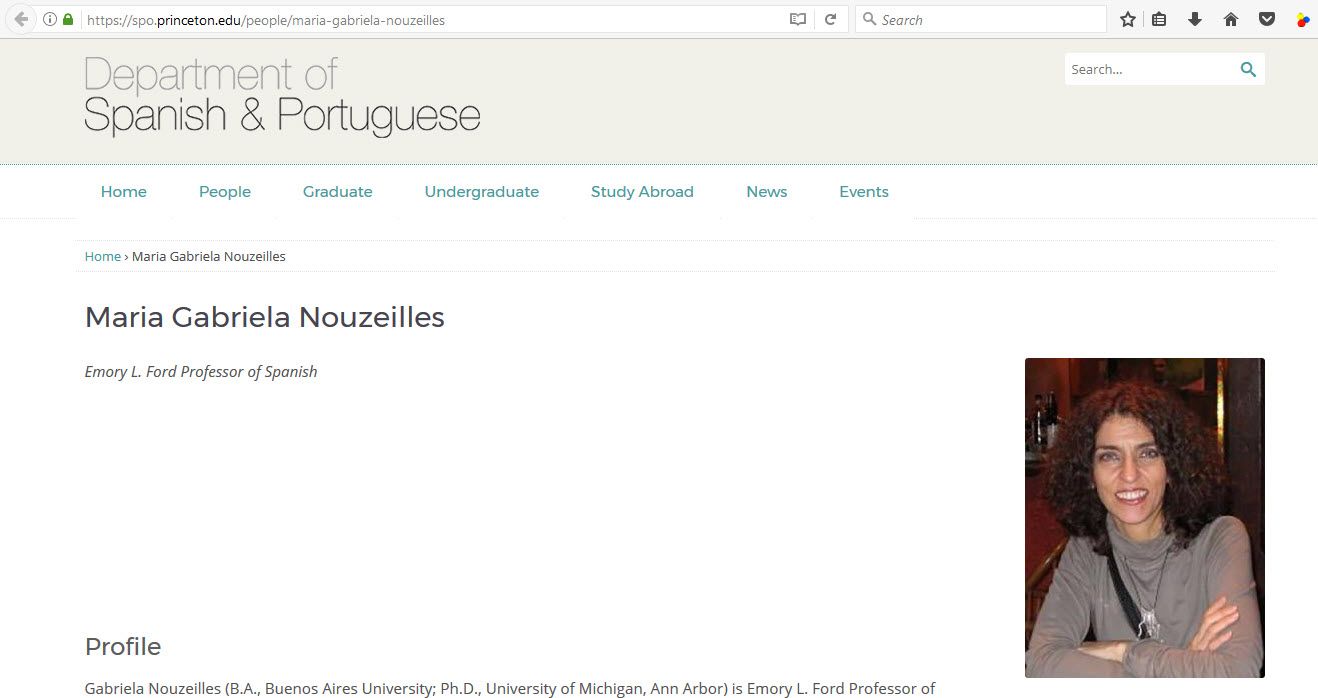1318x698 pixels.
Task: Bookmark this page with the star icon
Action: click(1128, 19)
